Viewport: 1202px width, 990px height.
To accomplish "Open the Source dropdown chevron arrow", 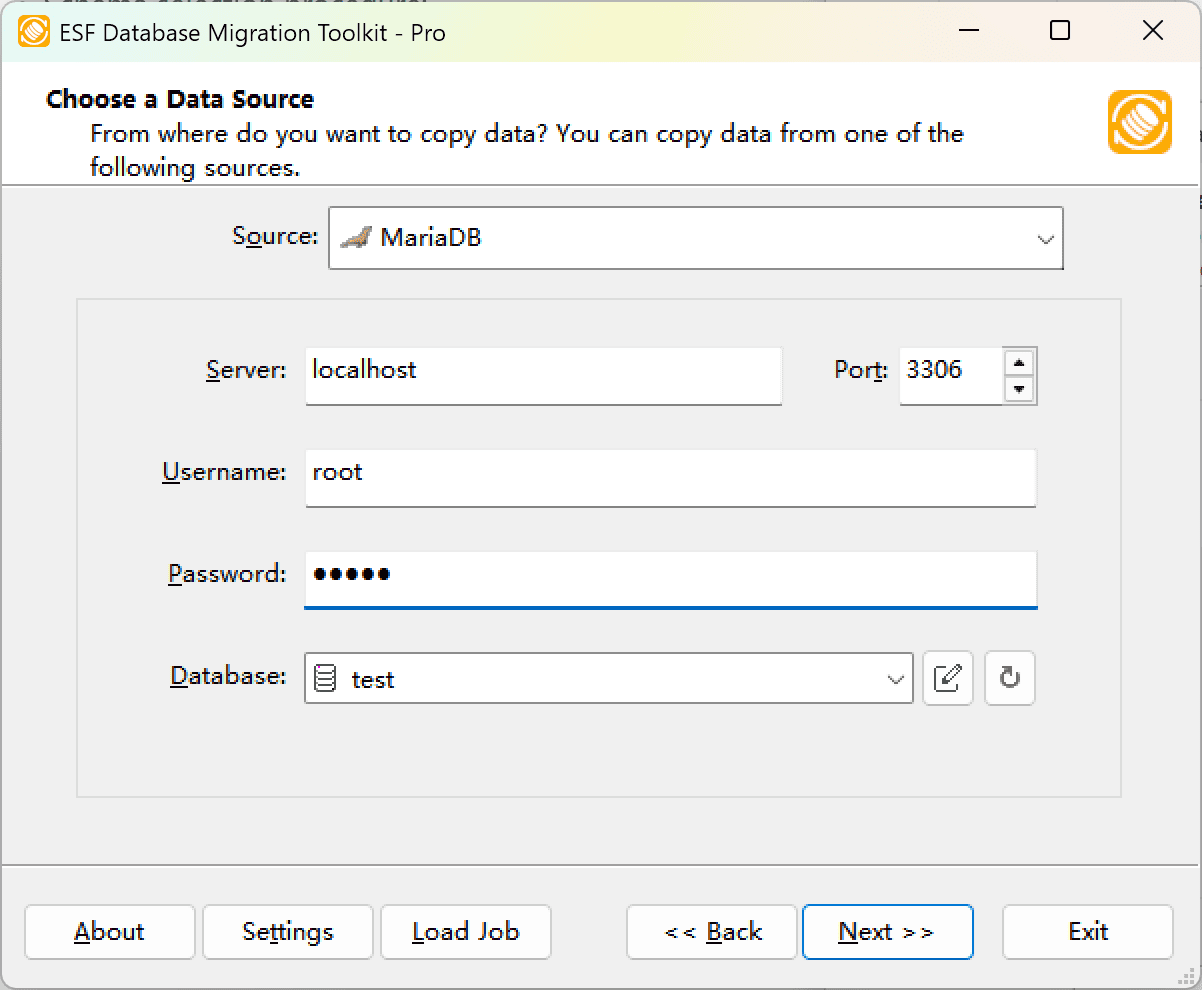I will point(1046,238).
